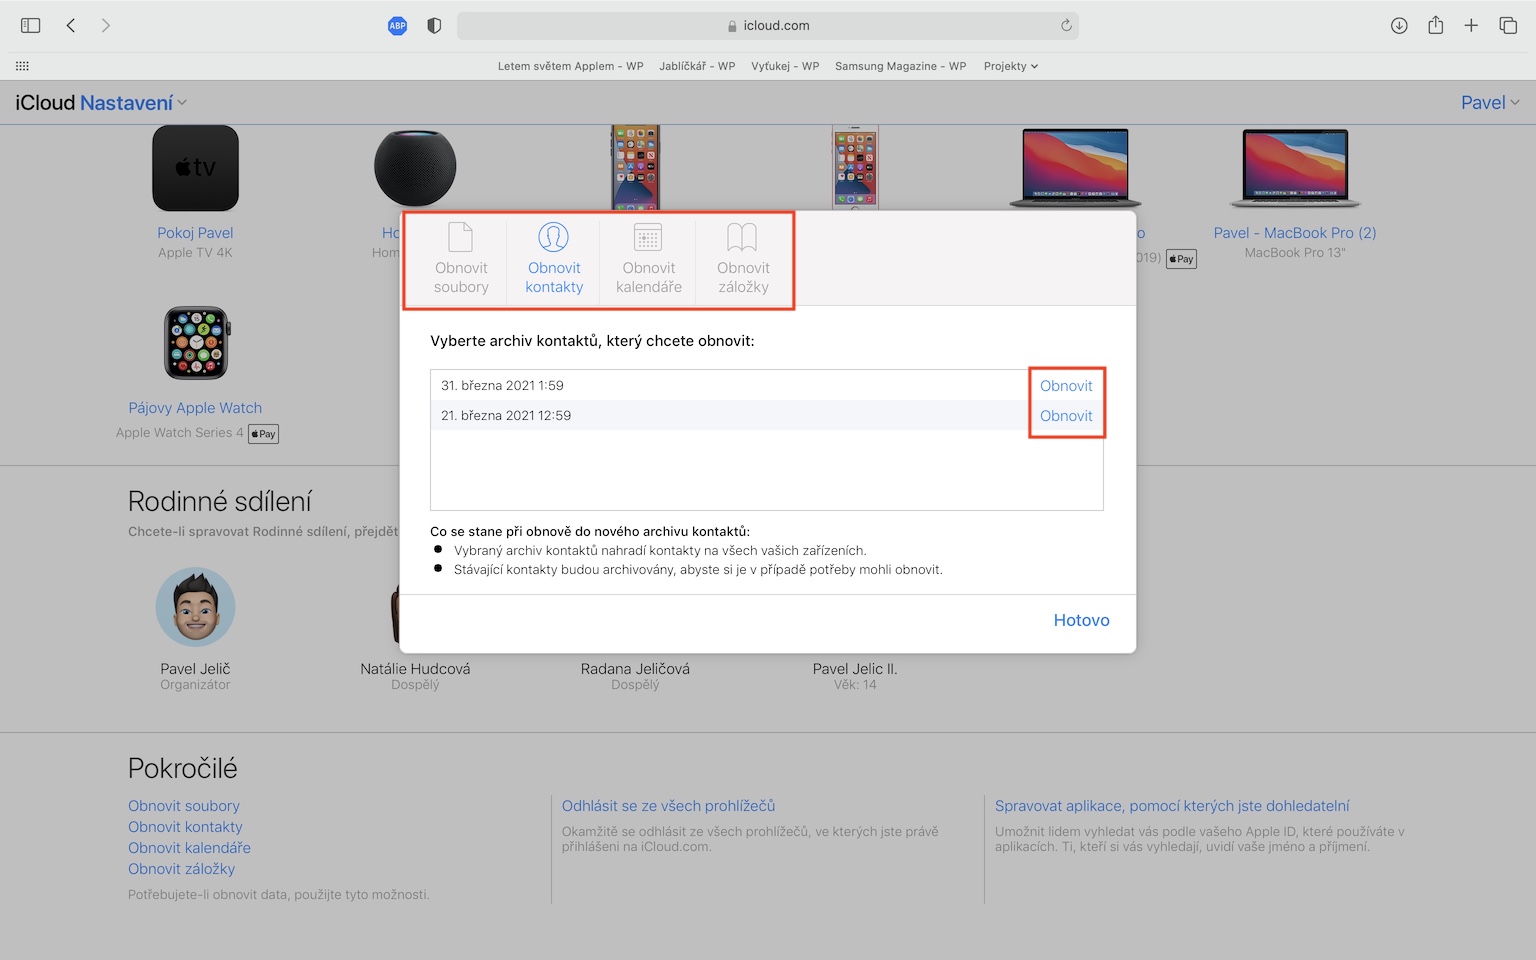Select the first iPhone device icon
This screenshot has width=1536, height=960.
[636, 168]
